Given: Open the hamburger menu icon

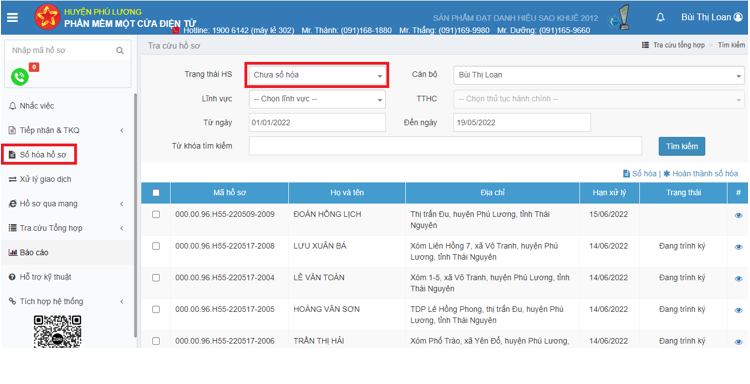Looking at the screenshot, I should [x=12, y=17].
